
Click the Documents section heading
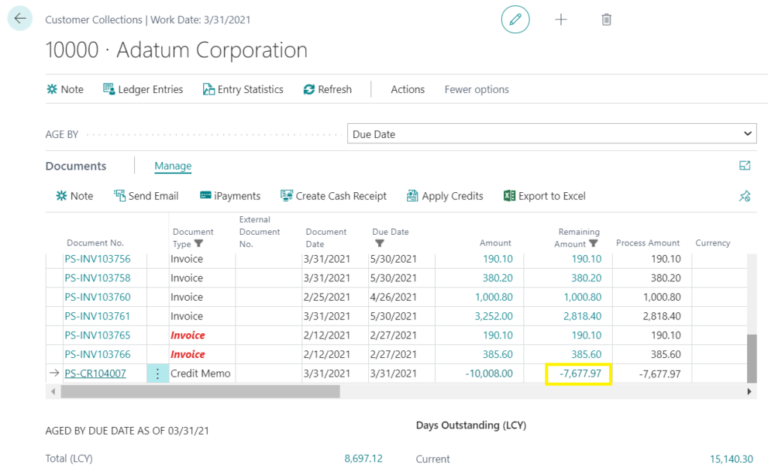[76, 166]
